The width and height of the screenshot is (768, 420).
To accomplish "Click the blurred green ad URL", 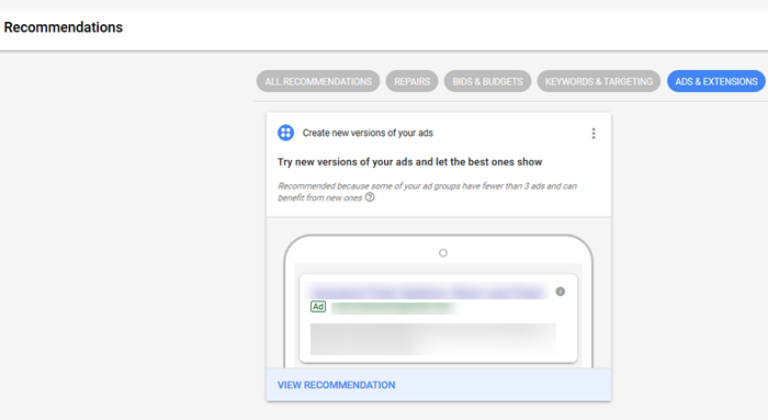I will tap(394, 308).
